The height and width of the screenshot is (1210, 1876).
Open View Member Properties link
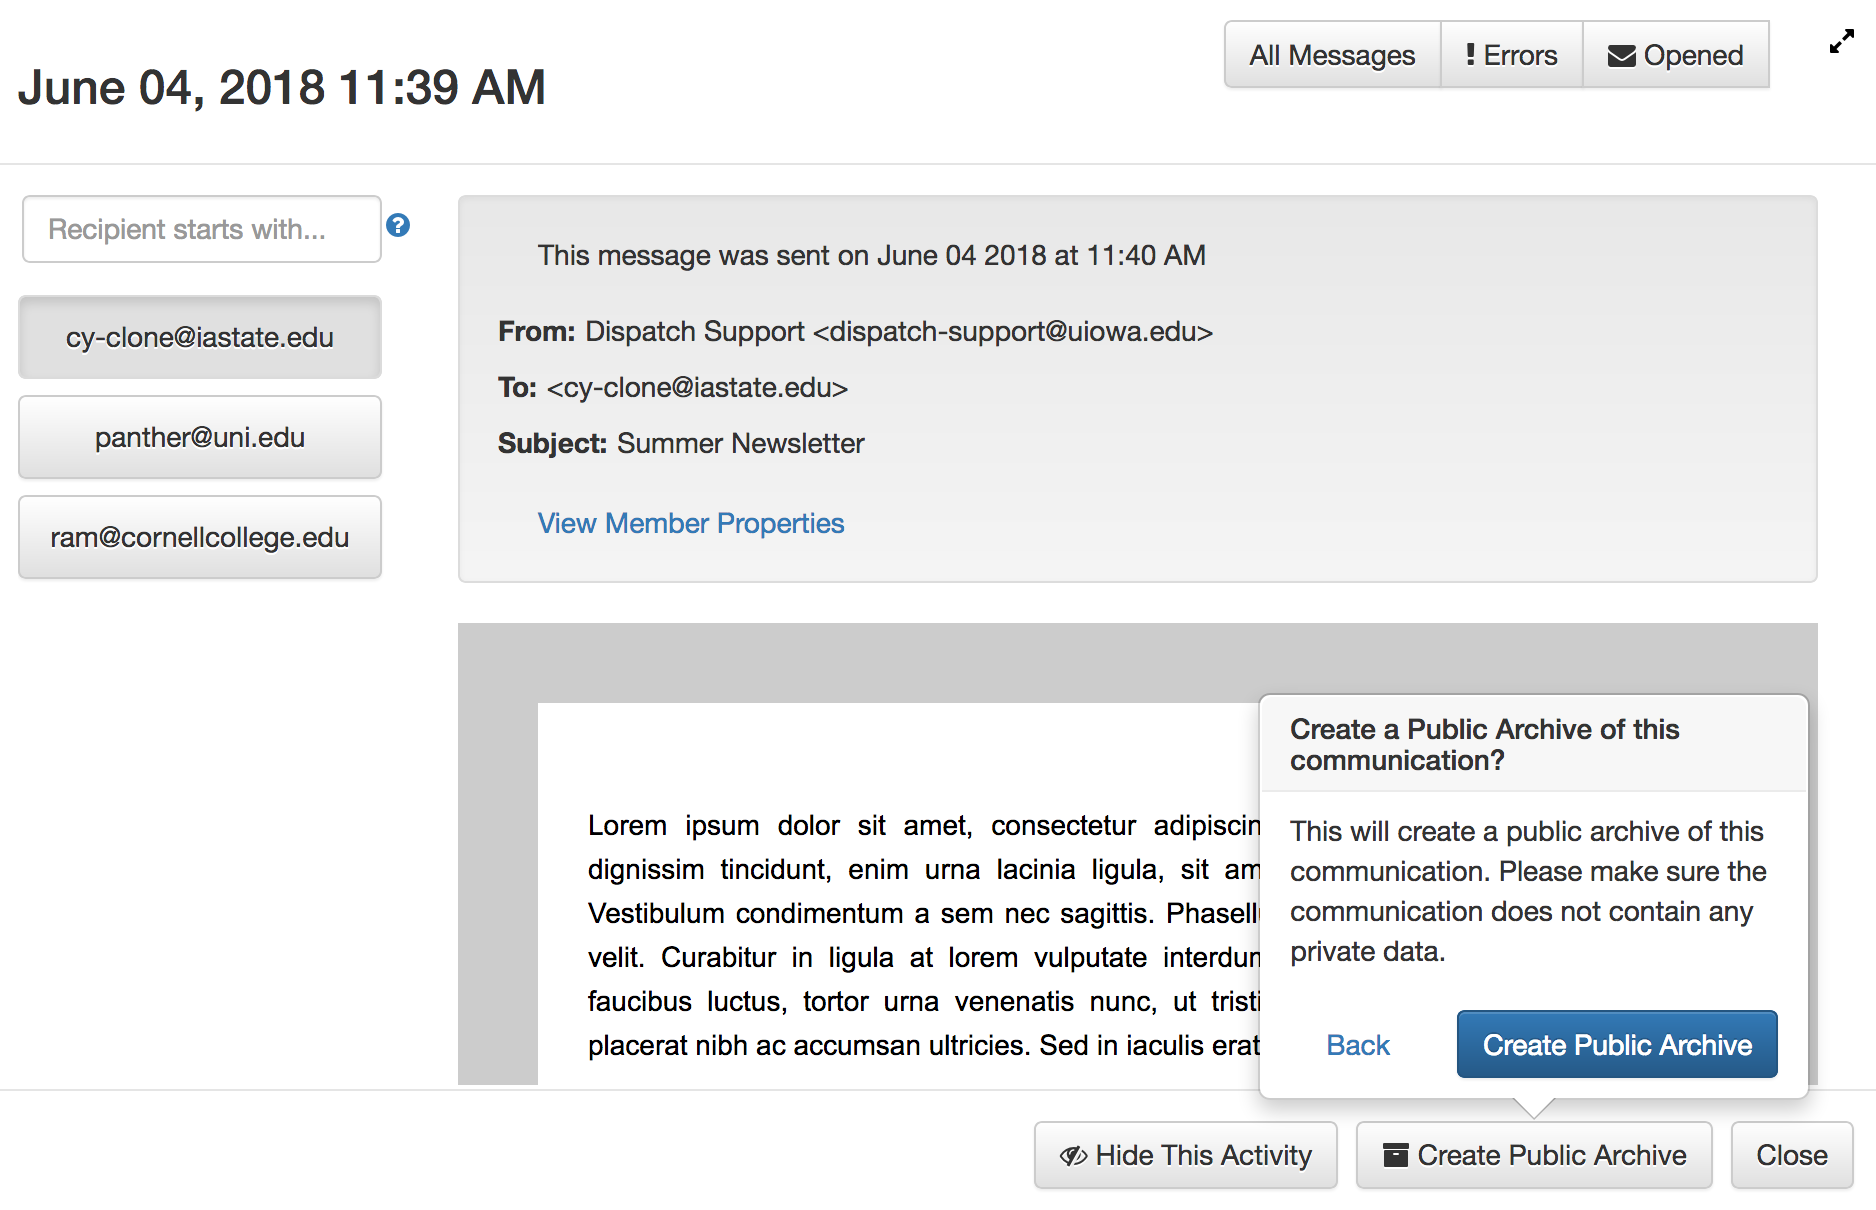691,524
